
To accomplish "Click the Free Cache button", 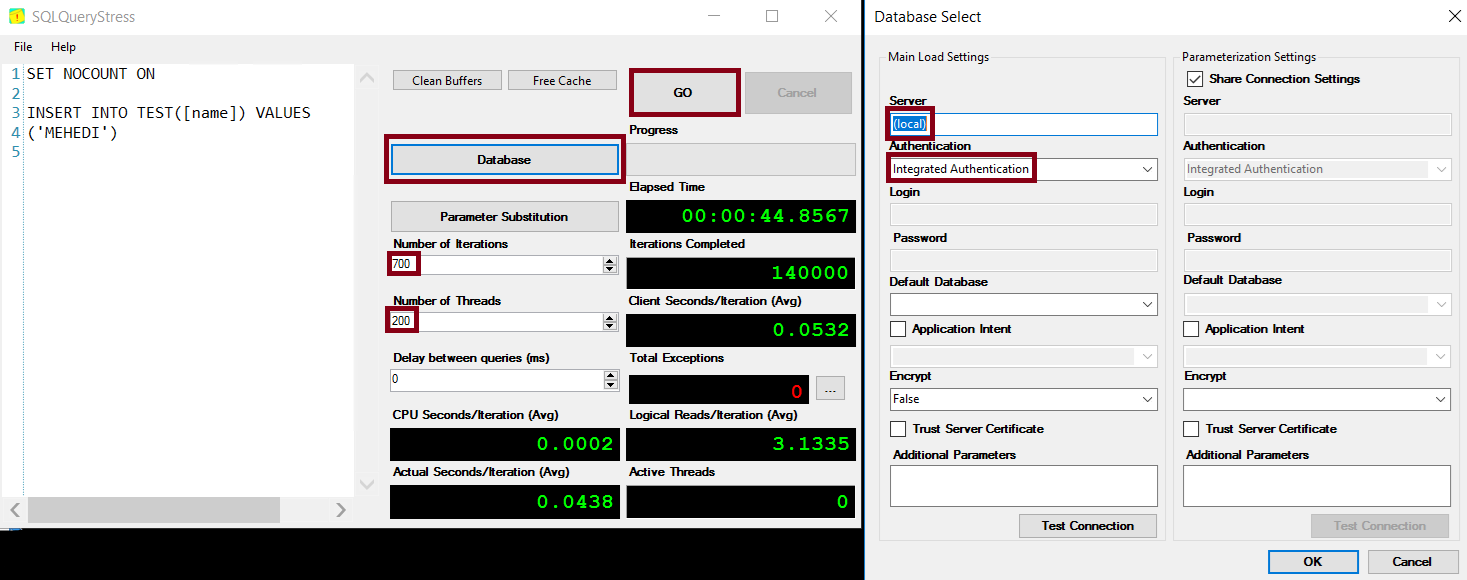I will pyautogui.click(x=562, y=81).
